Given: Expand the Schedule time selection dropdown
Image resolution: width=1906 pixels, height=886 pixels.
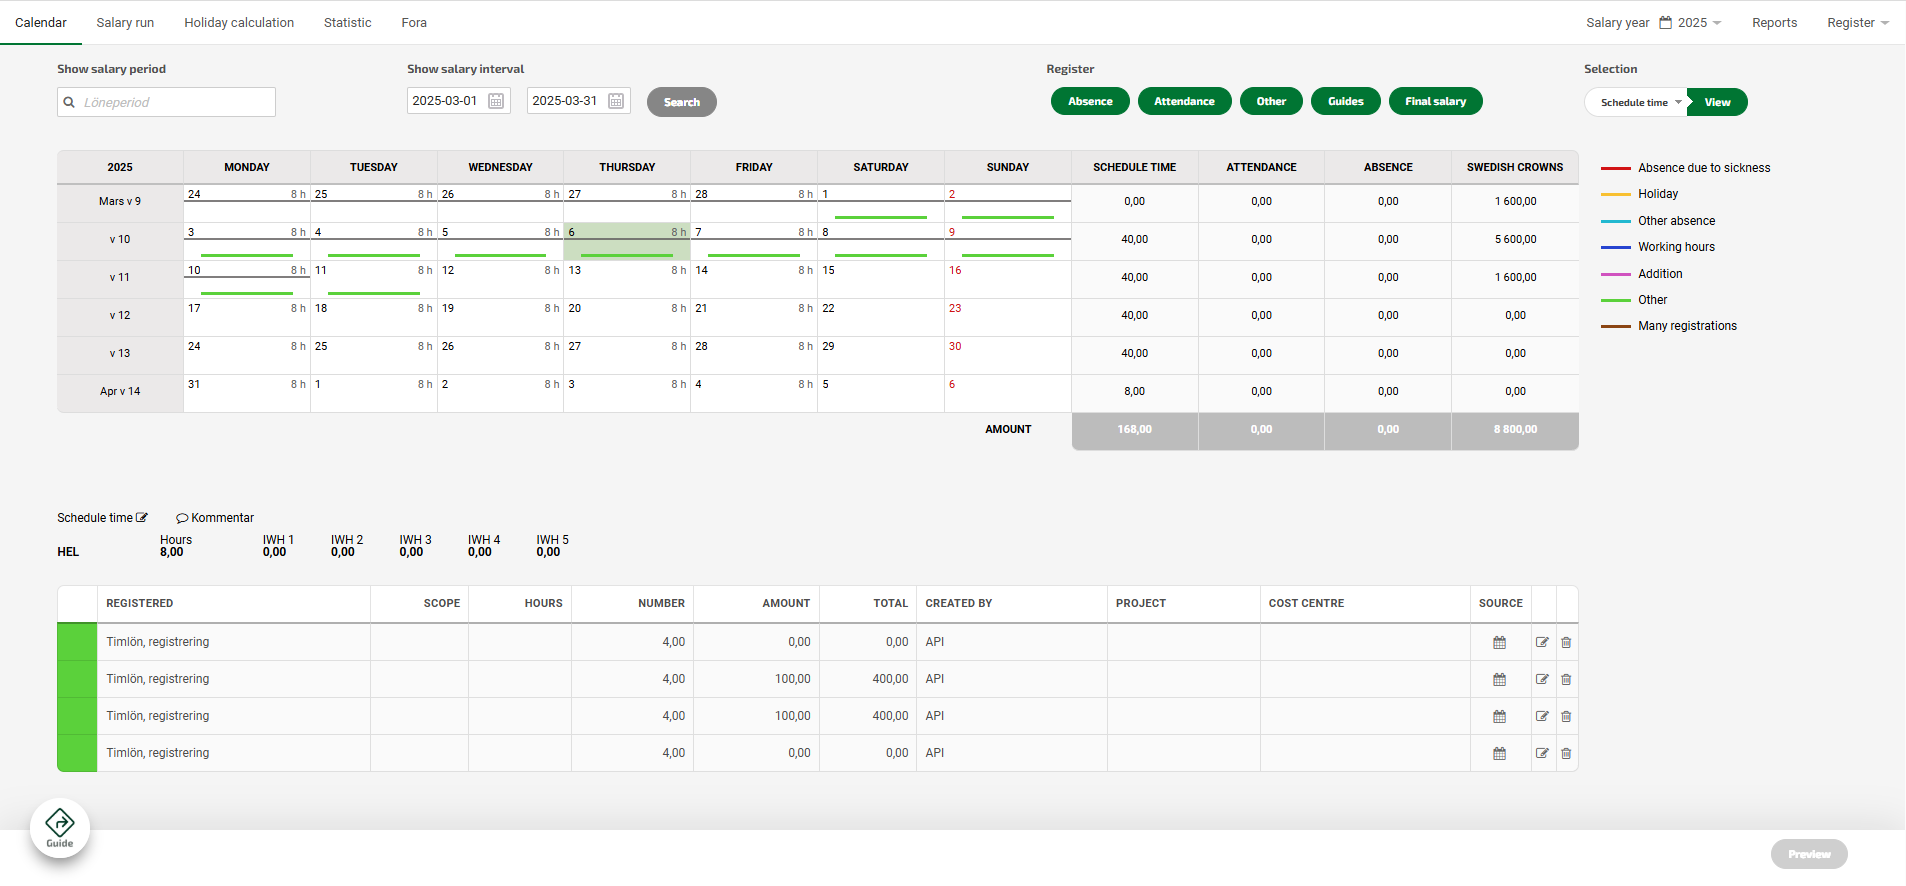Looking at the screenshot, I should 1640,102.
